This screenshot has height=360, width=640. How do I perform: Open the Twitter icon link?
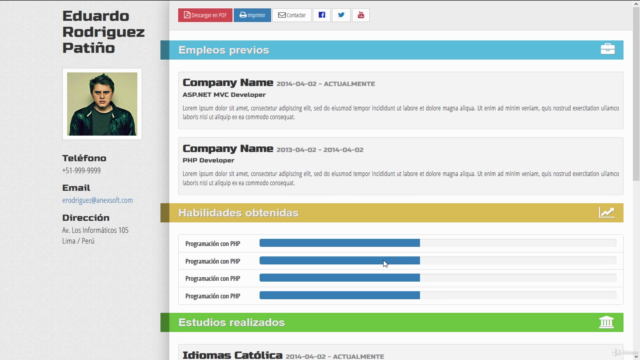coord(341,15)
